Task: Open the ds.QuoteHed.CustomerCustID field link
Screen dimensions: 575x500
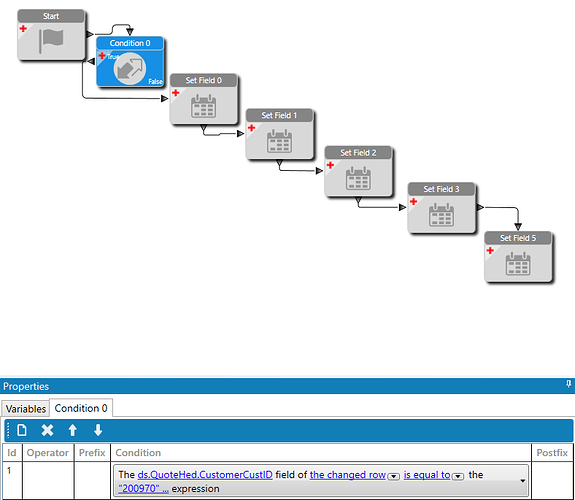Action: (205, 475)
